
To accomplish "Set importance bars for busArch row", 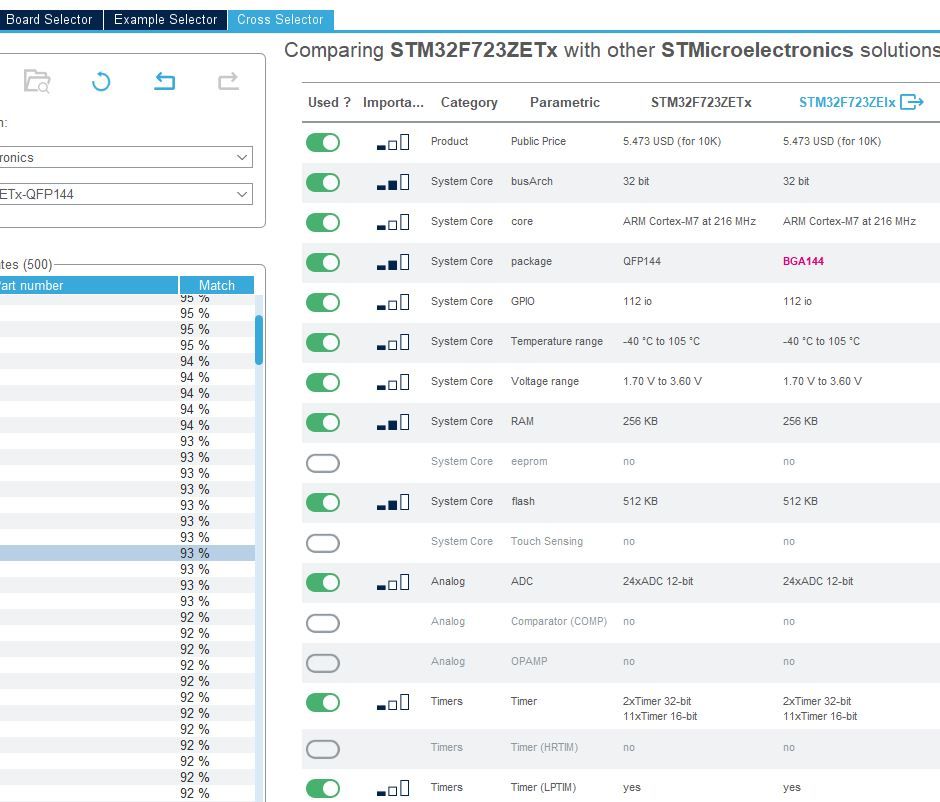I will [393, 182].
